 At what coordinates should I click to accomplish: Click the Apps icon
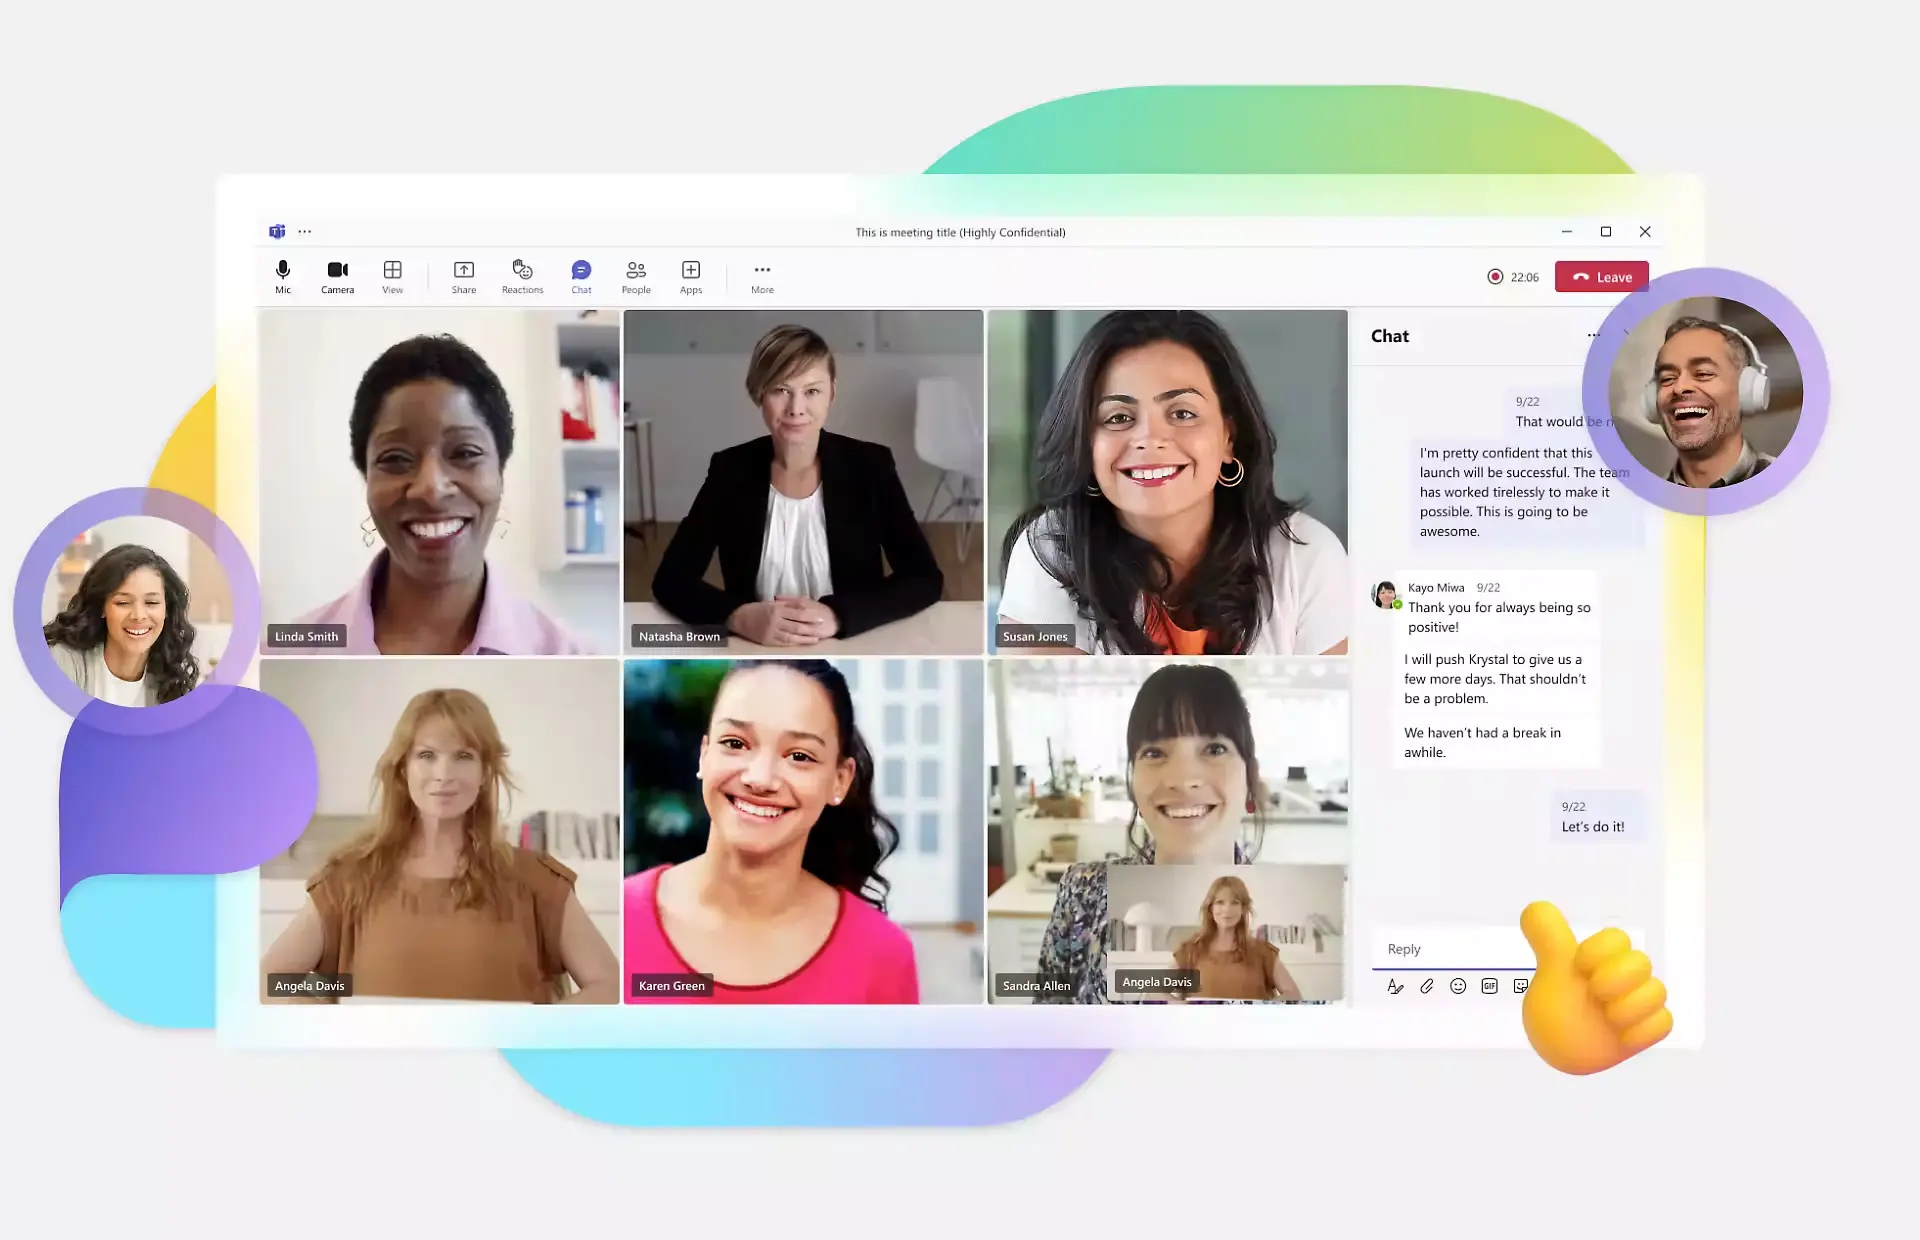[690, 276]
